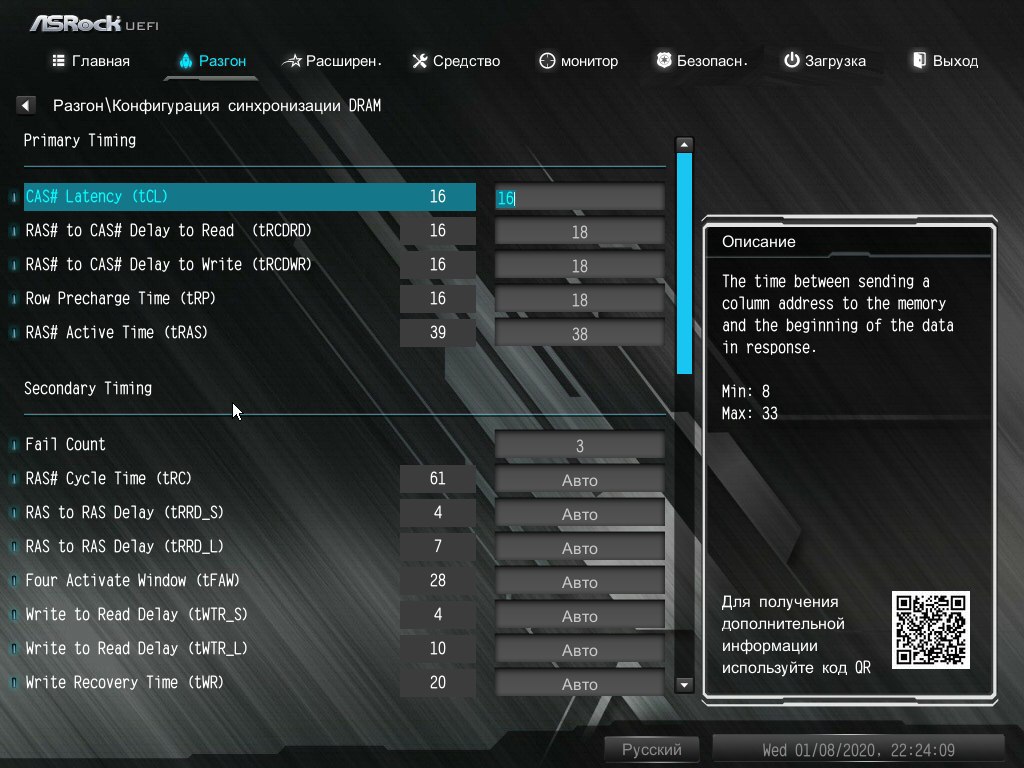Select the CAS# Latency (tCL) row
Viewport: 1024px width, 768px height.
(249, 197)
